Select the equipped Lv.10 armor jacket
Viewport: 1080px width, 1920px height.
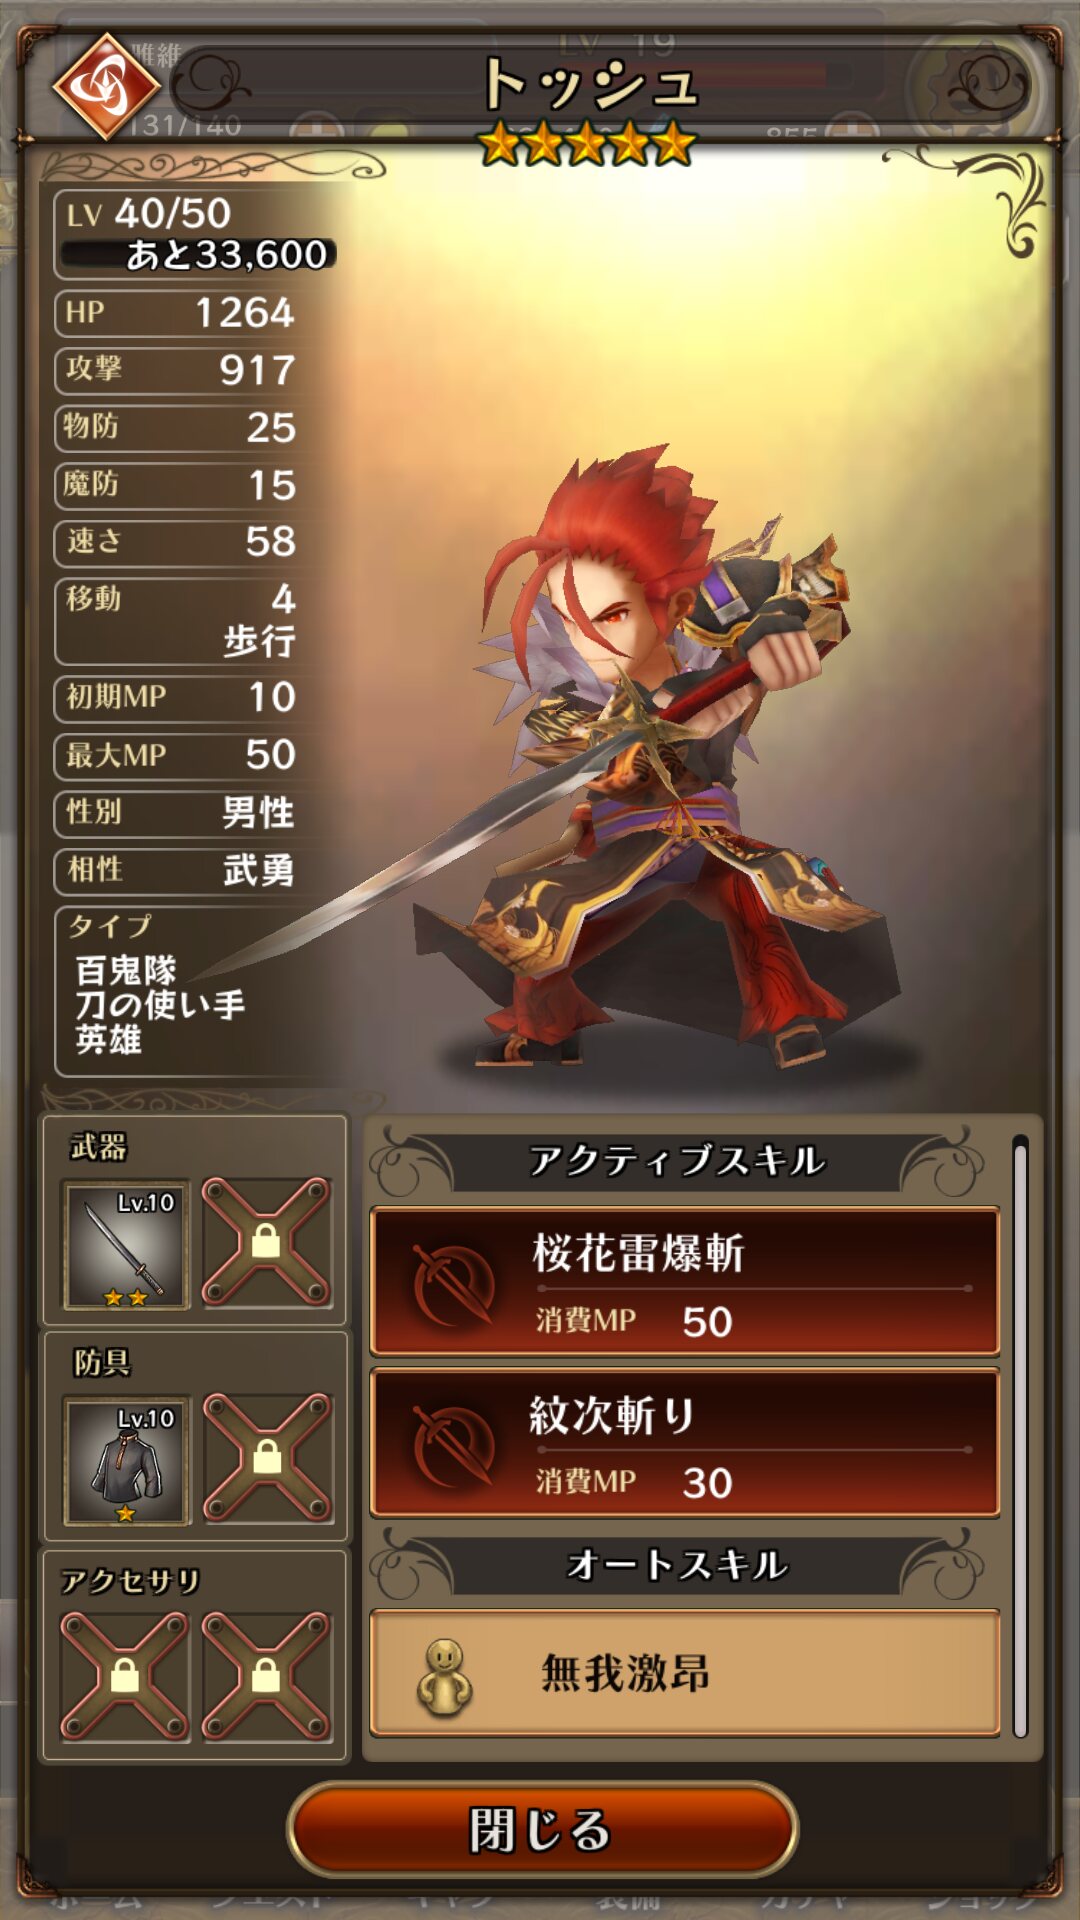pyautogui.click(x=126, y=1461)
